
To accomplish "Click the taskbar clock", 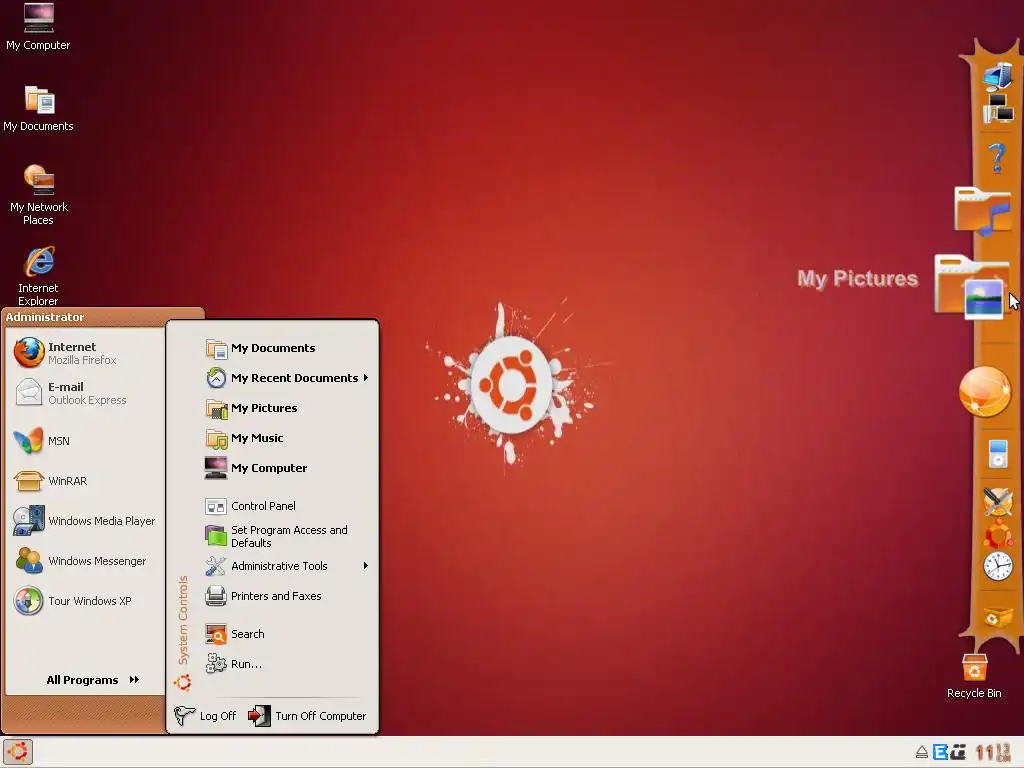I will pos(995,752).
